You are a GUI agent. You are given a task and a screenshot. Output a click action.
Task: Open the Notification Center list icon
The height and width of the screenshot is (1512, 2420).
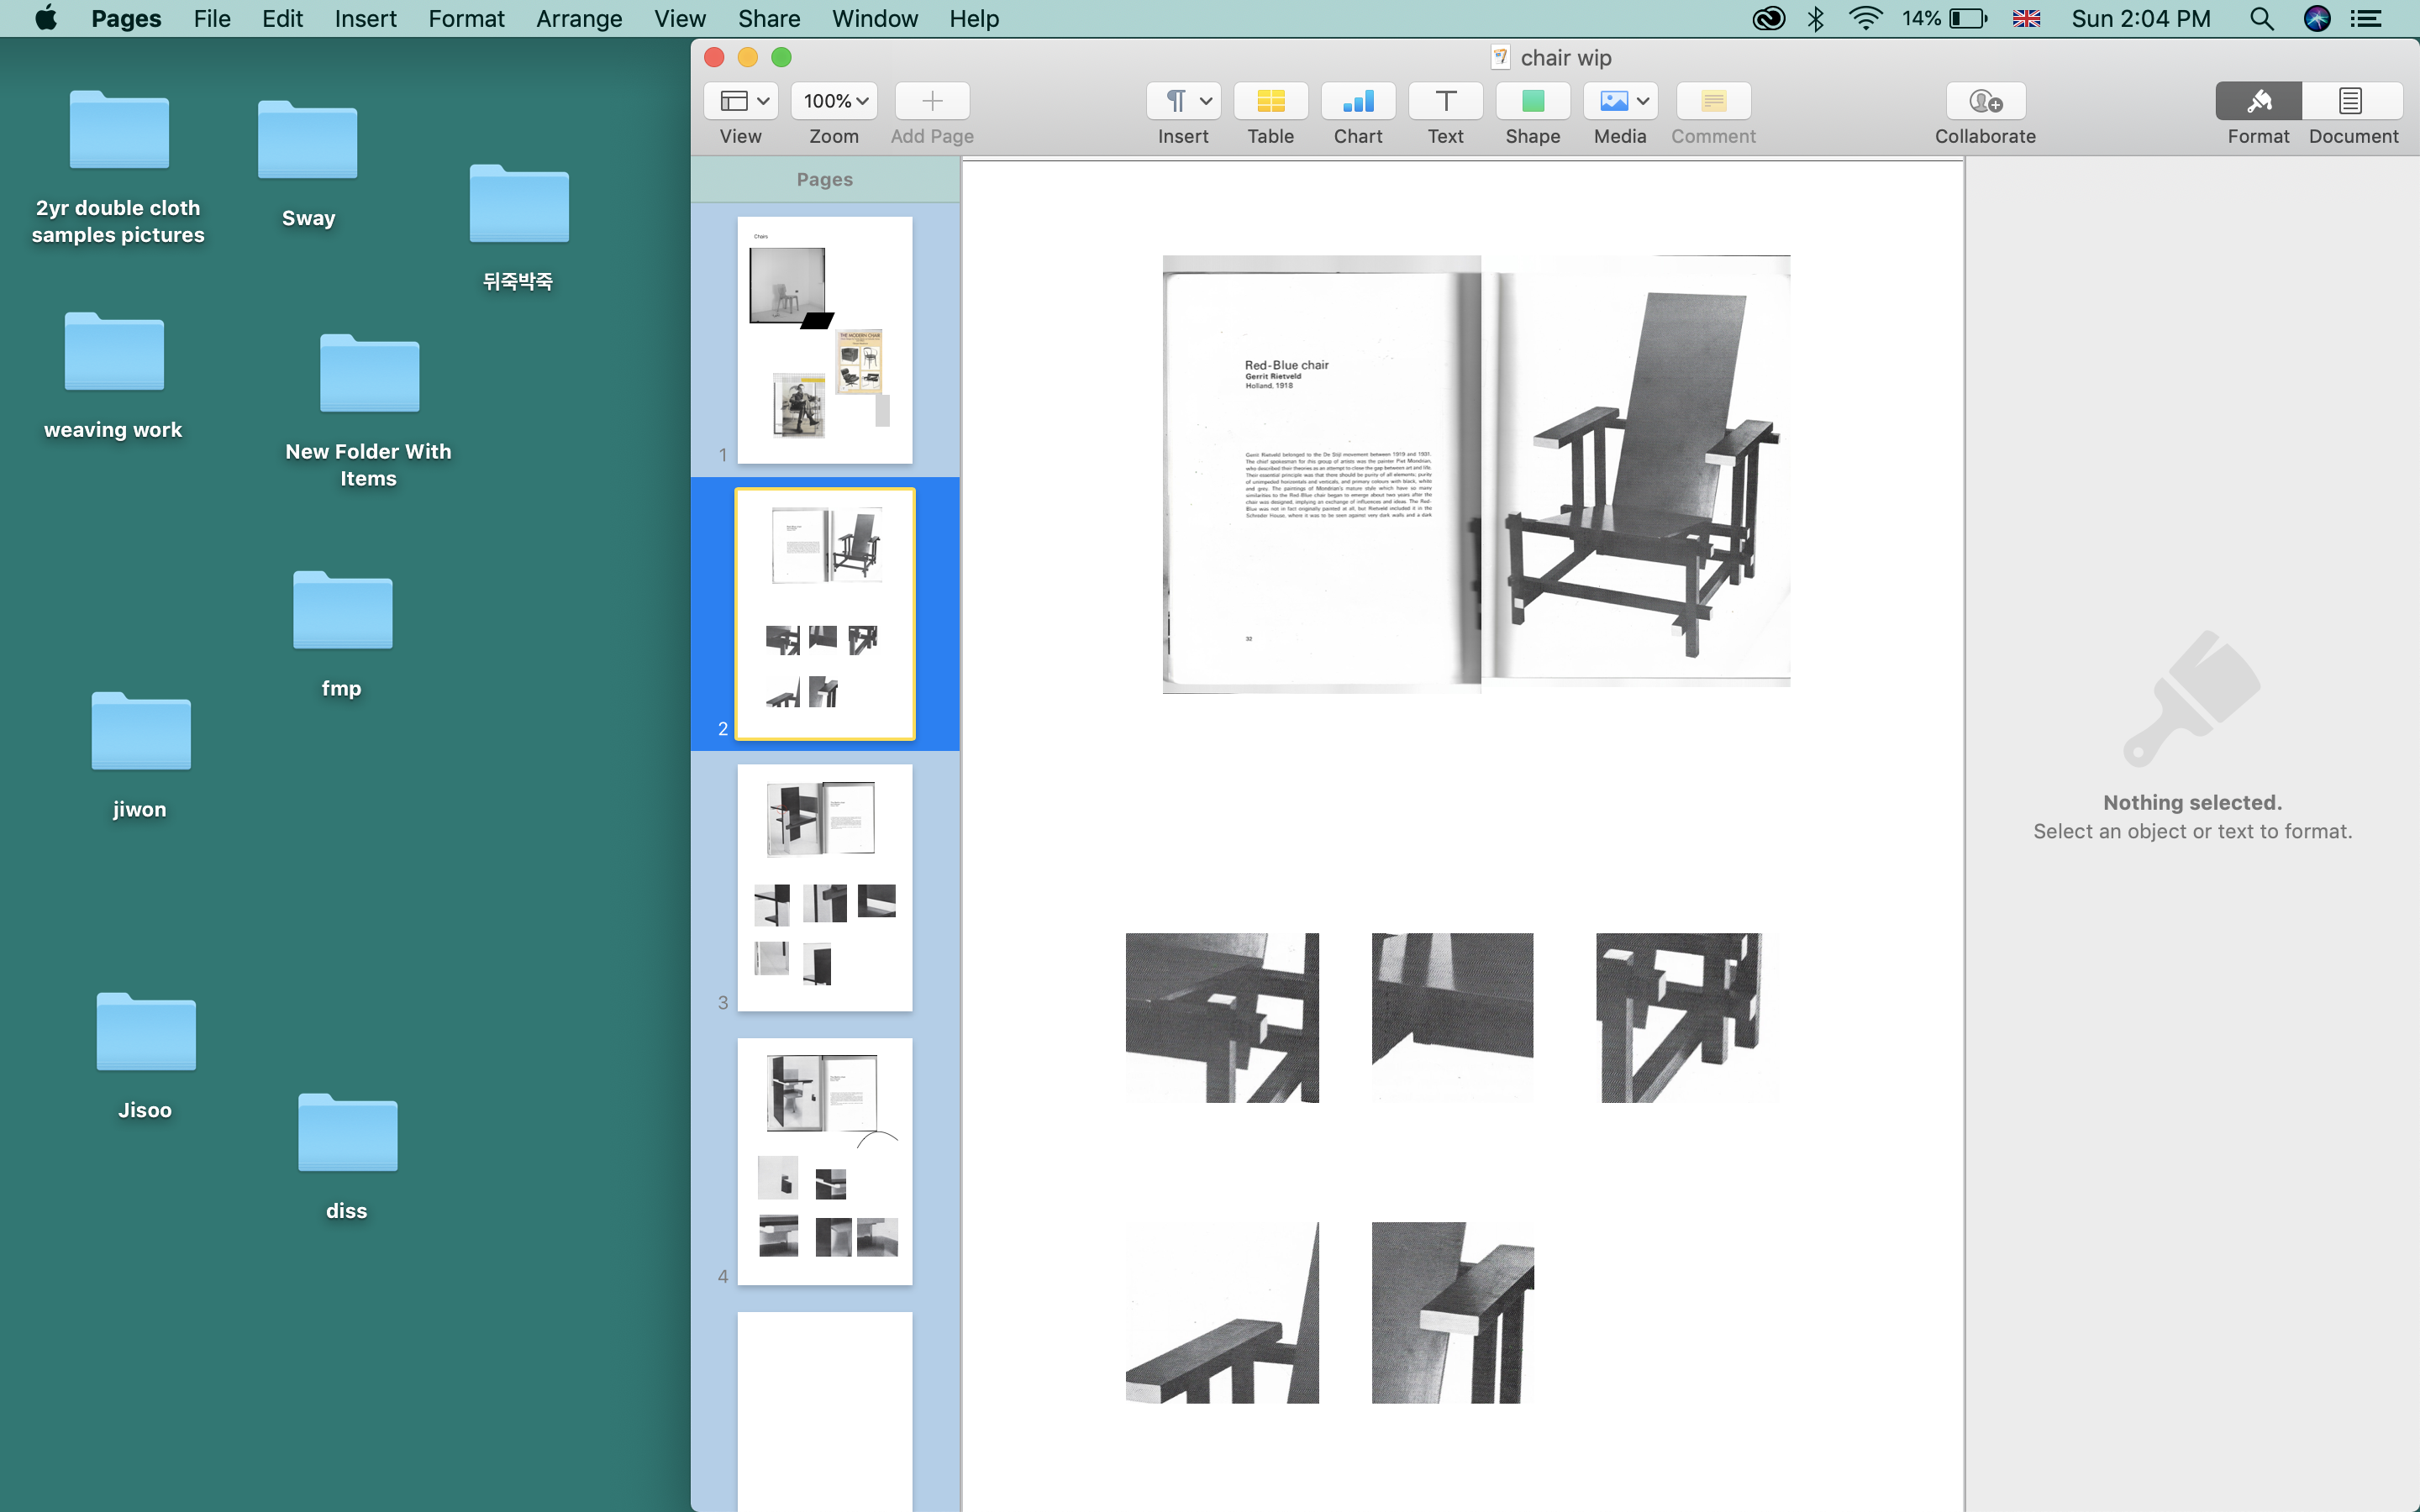click(x=2366, y=19)
